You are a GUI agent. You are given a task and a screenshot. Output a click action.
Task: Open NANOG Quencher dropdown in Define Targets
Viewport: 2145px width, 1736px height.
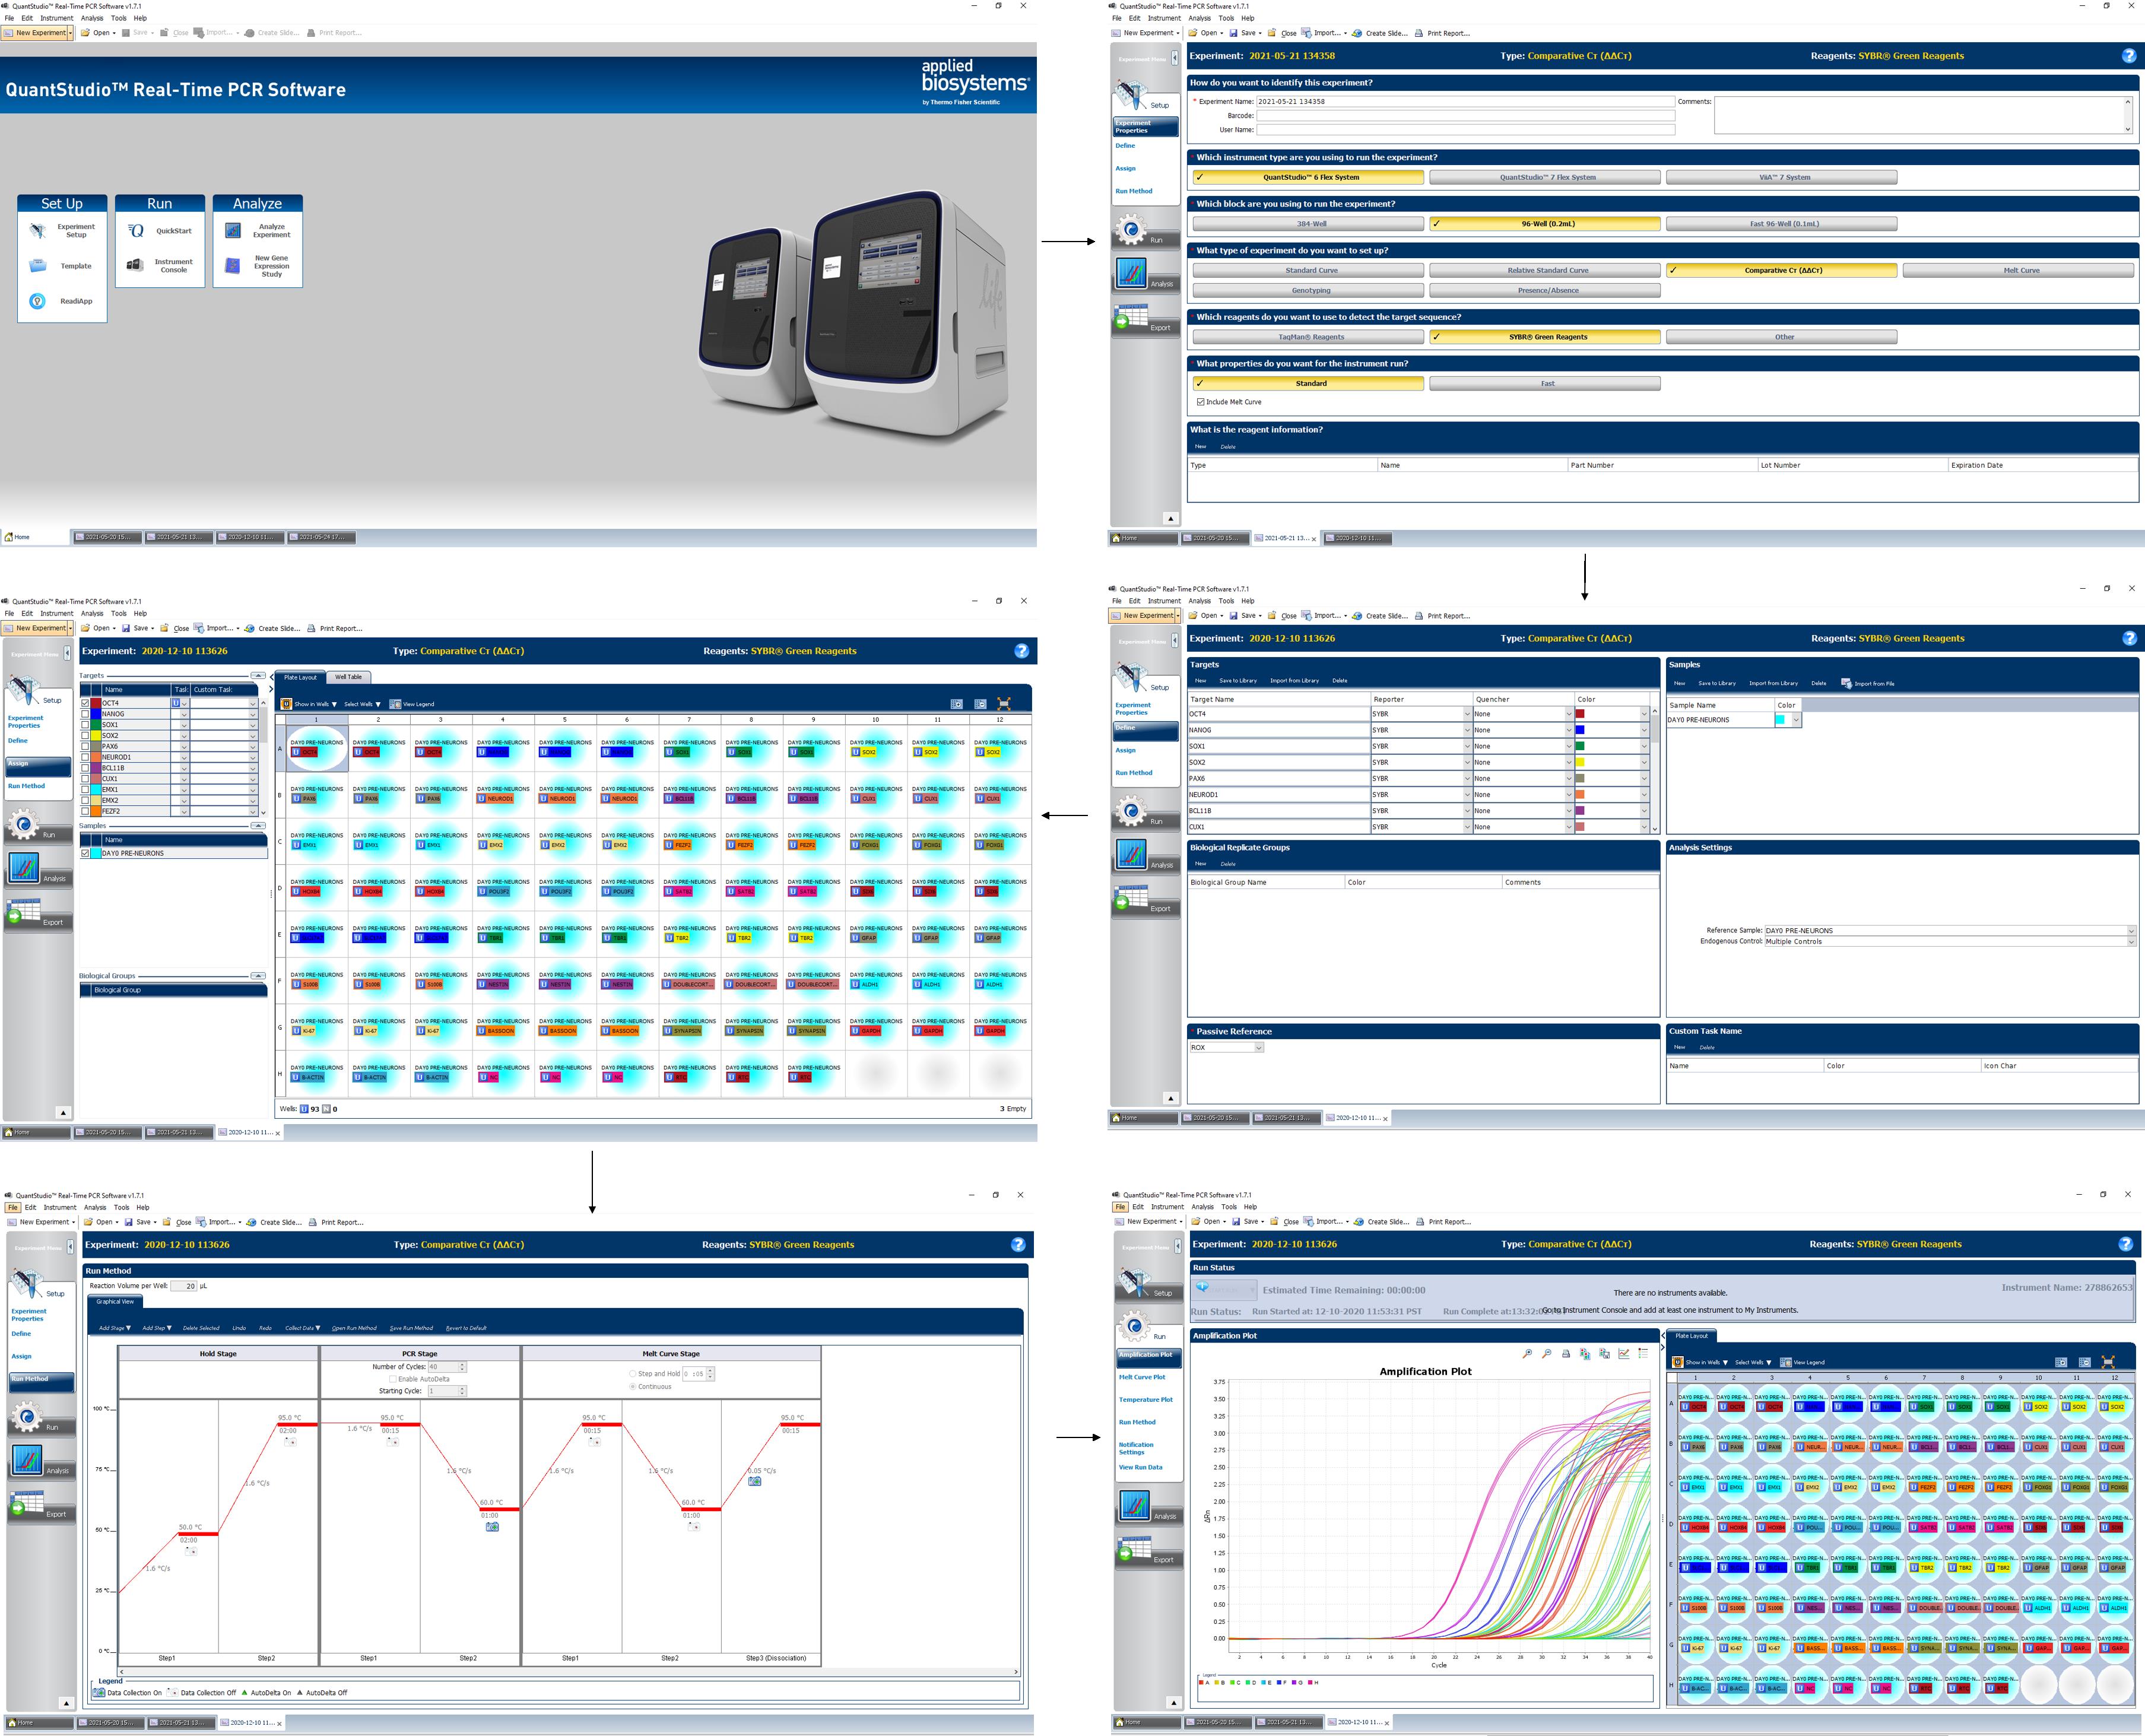[x=1568, y=730]
